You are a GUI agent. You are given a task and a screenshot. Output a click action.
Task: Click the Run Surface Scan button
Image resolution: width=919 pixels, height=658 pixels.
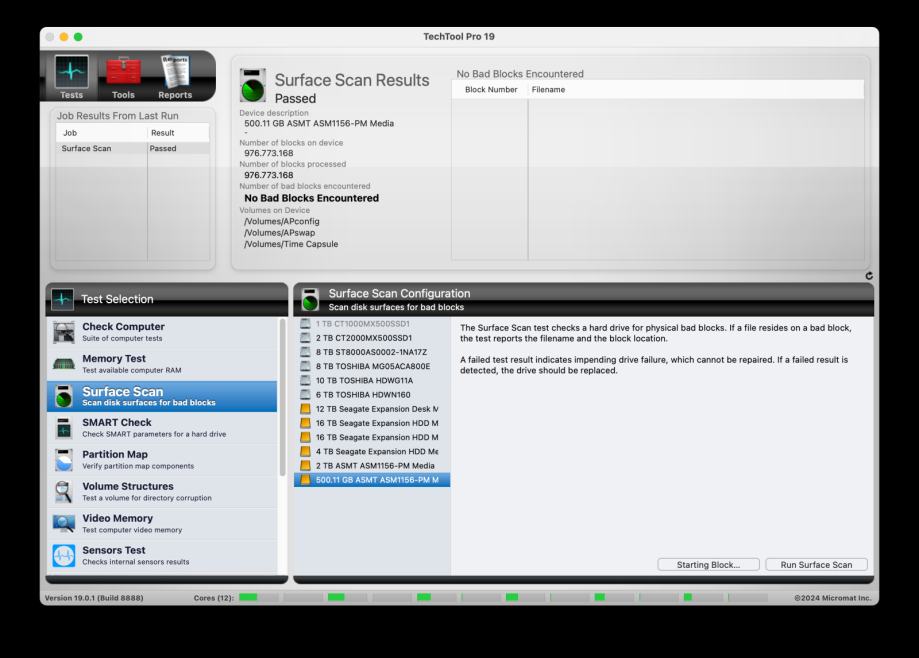coord(816,565)
